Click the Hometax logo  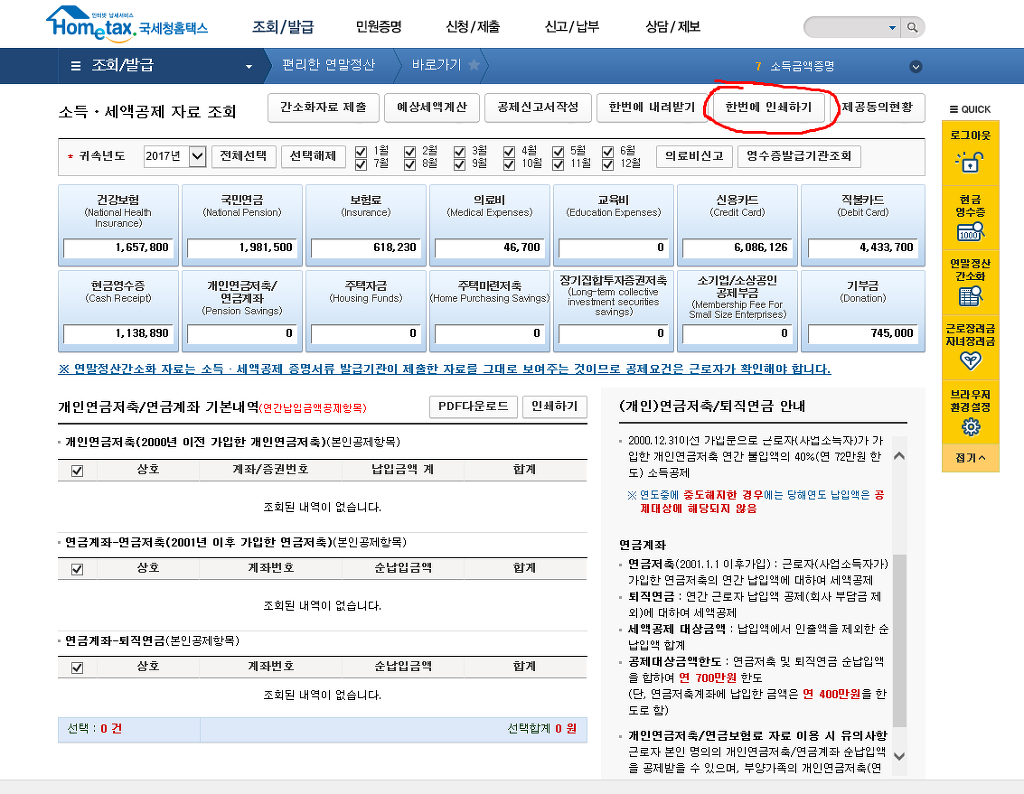(x=126, y=24)
